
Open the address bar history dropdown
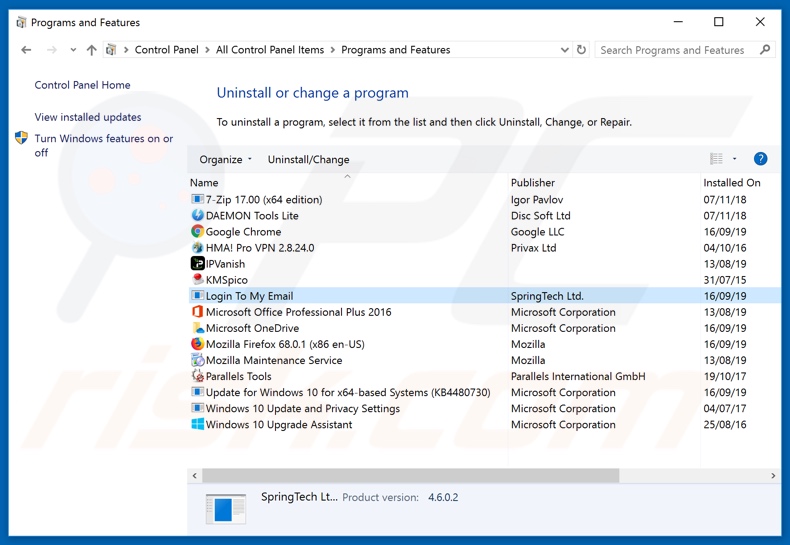coord(565,50)
